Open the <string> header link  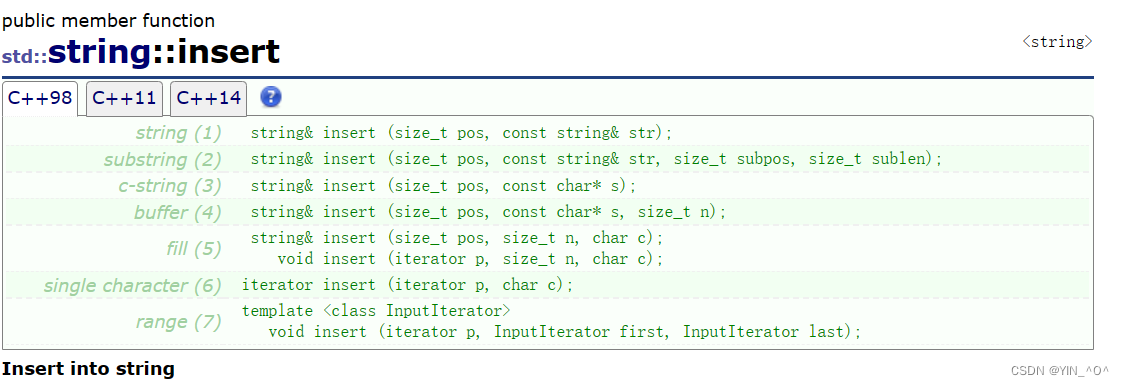(x=1057, y=42)
